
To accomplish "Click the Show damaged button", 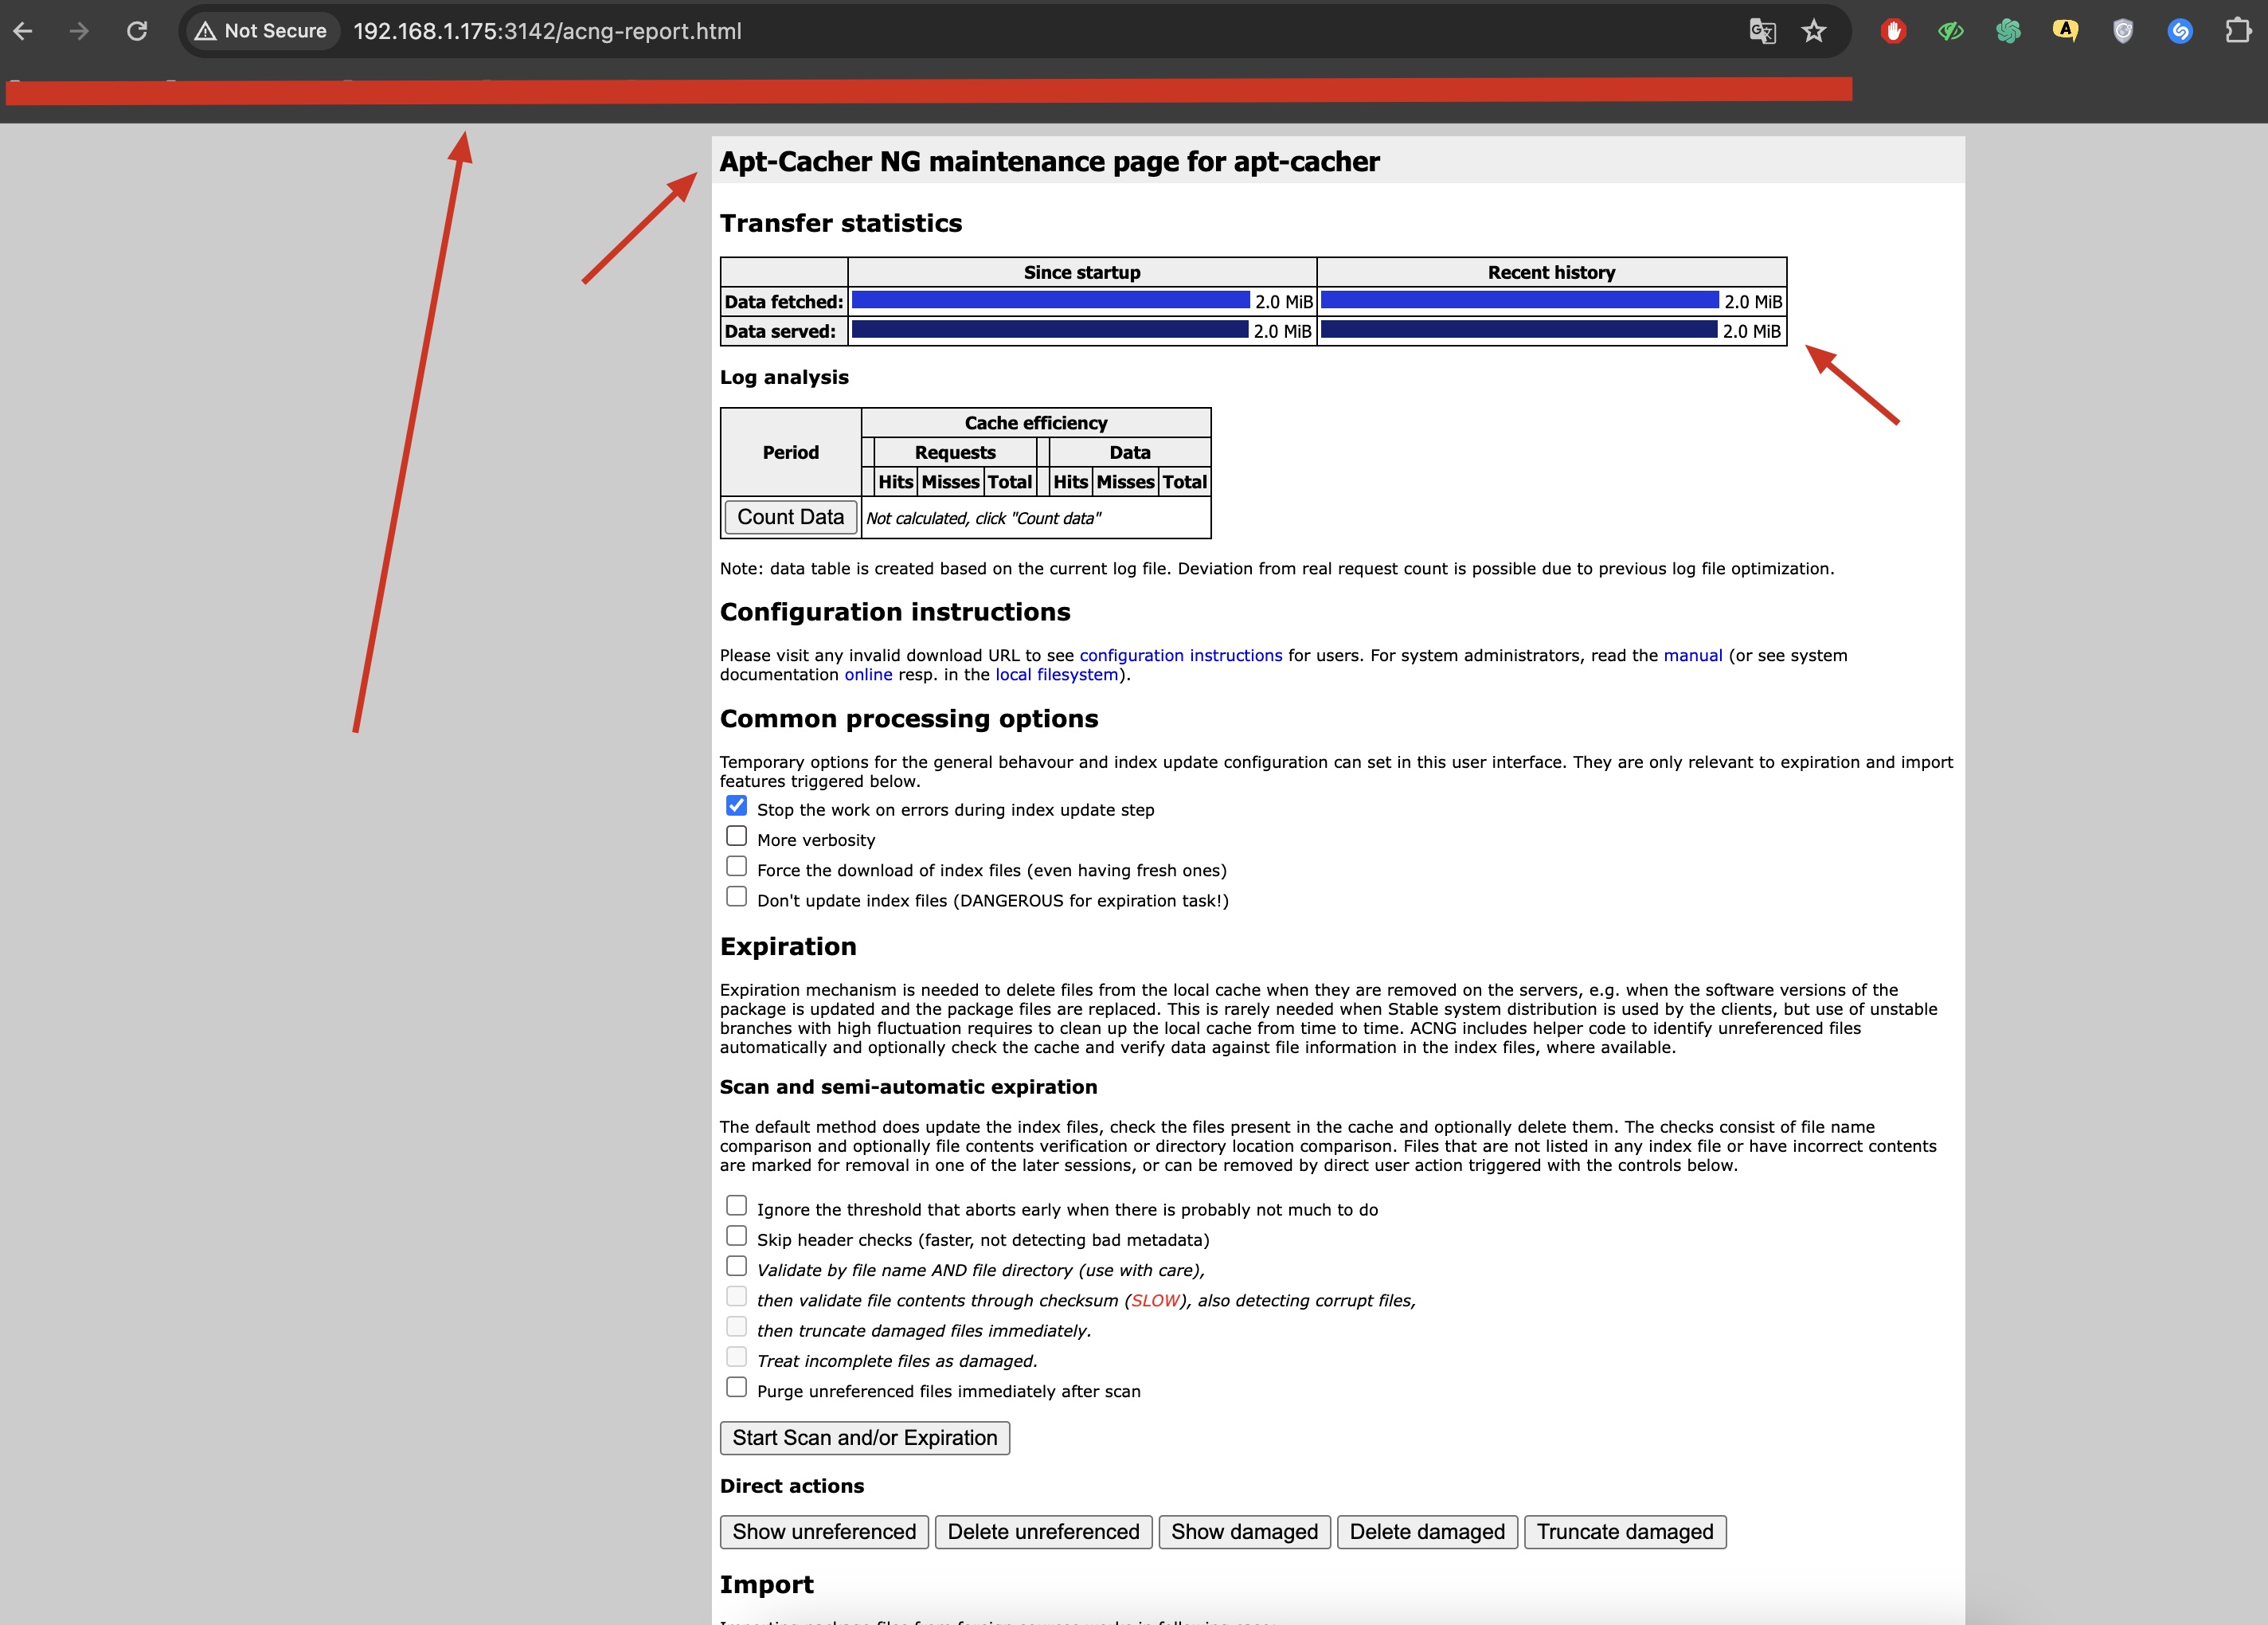I will (x=1244, y=1532).
